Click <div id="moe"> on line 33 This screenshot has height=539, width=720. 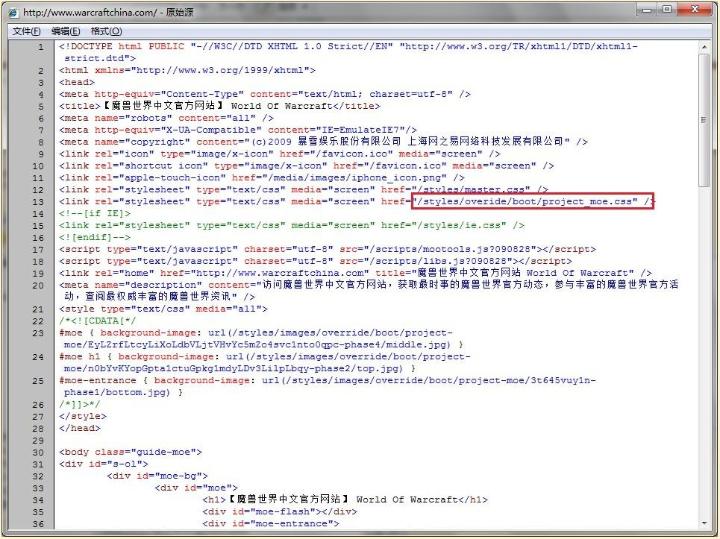click(196, 488)
